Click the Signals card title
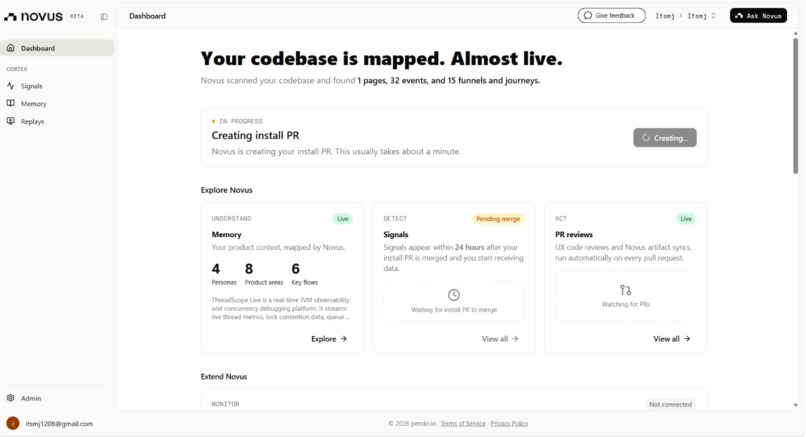Image resolution: width=806 pixels, height=437 pixels. pyautogui.click(x=396, y=234)
